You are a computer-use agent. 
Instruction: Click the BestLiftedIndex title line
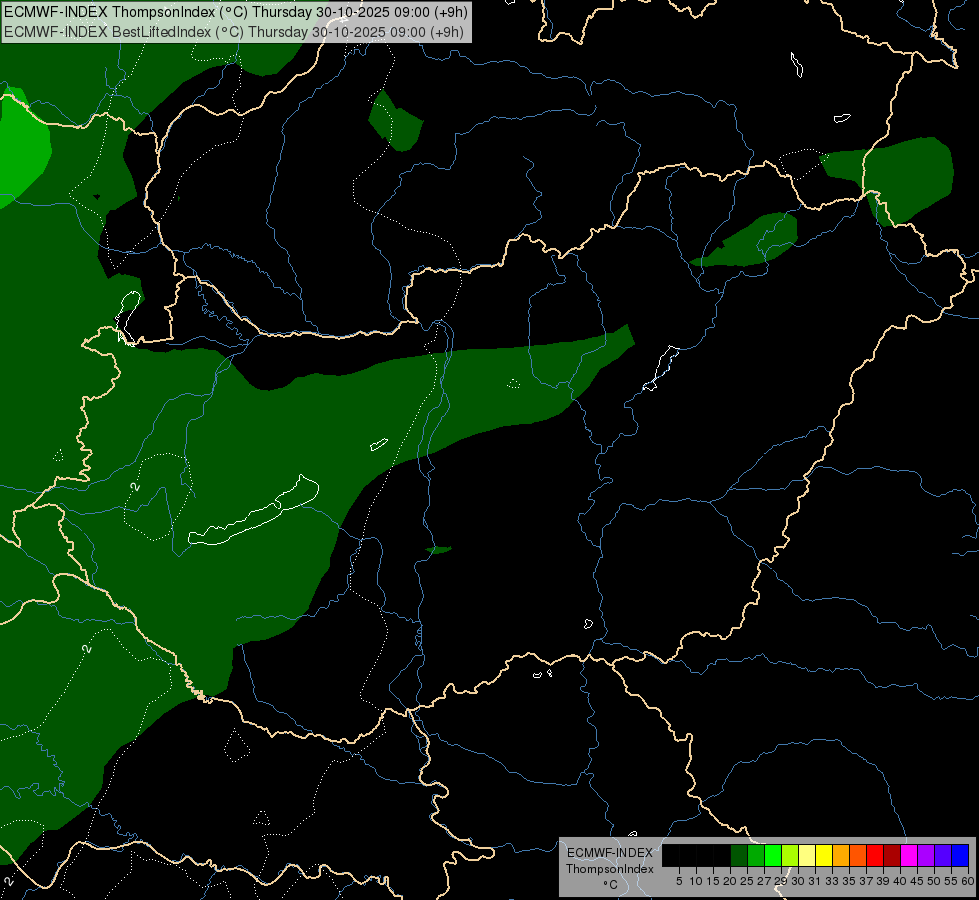click(234, 32)
